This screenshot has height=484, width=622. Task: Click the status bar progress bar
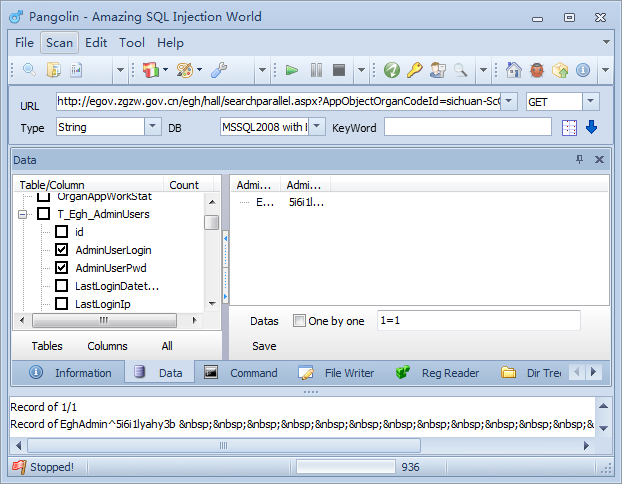[x=346, y=467]
